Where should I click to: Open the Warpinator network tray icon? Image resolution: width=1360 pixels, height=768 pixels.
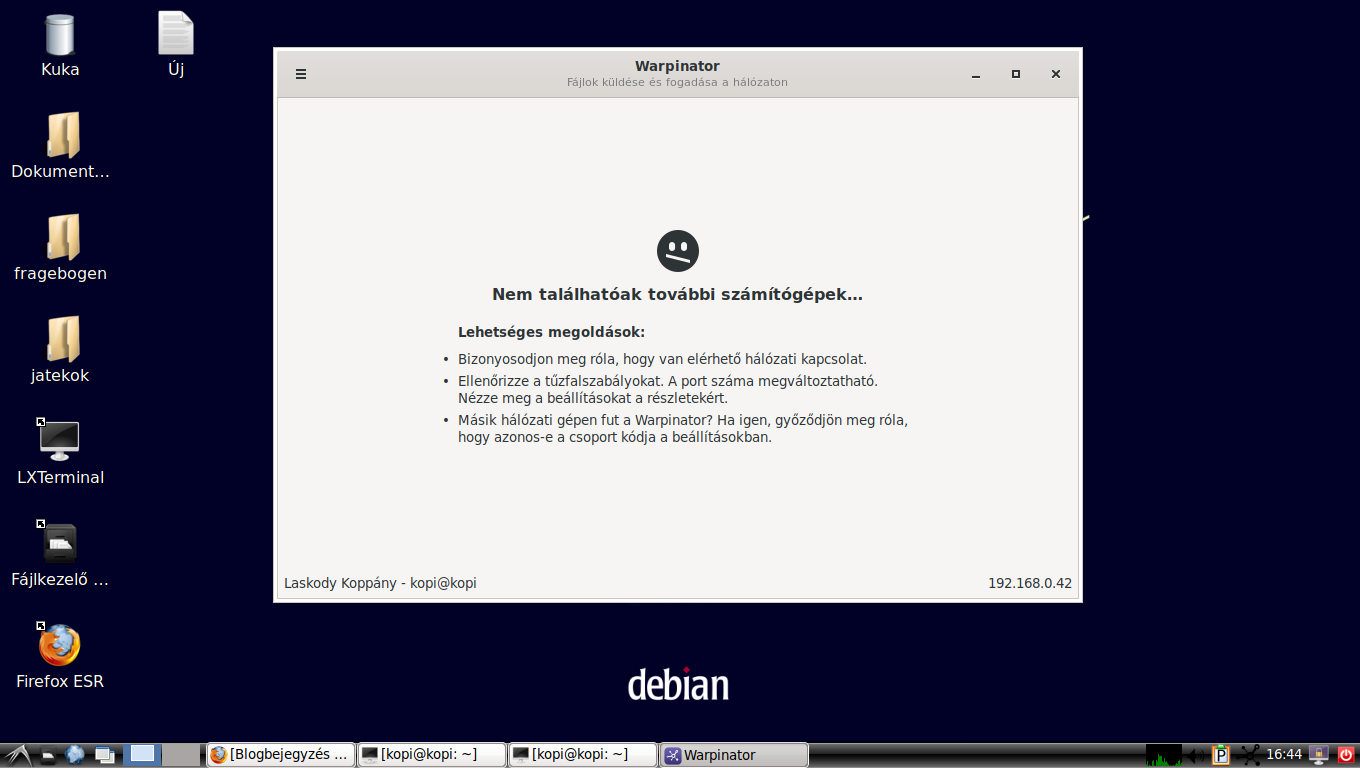click(1250, 755)
